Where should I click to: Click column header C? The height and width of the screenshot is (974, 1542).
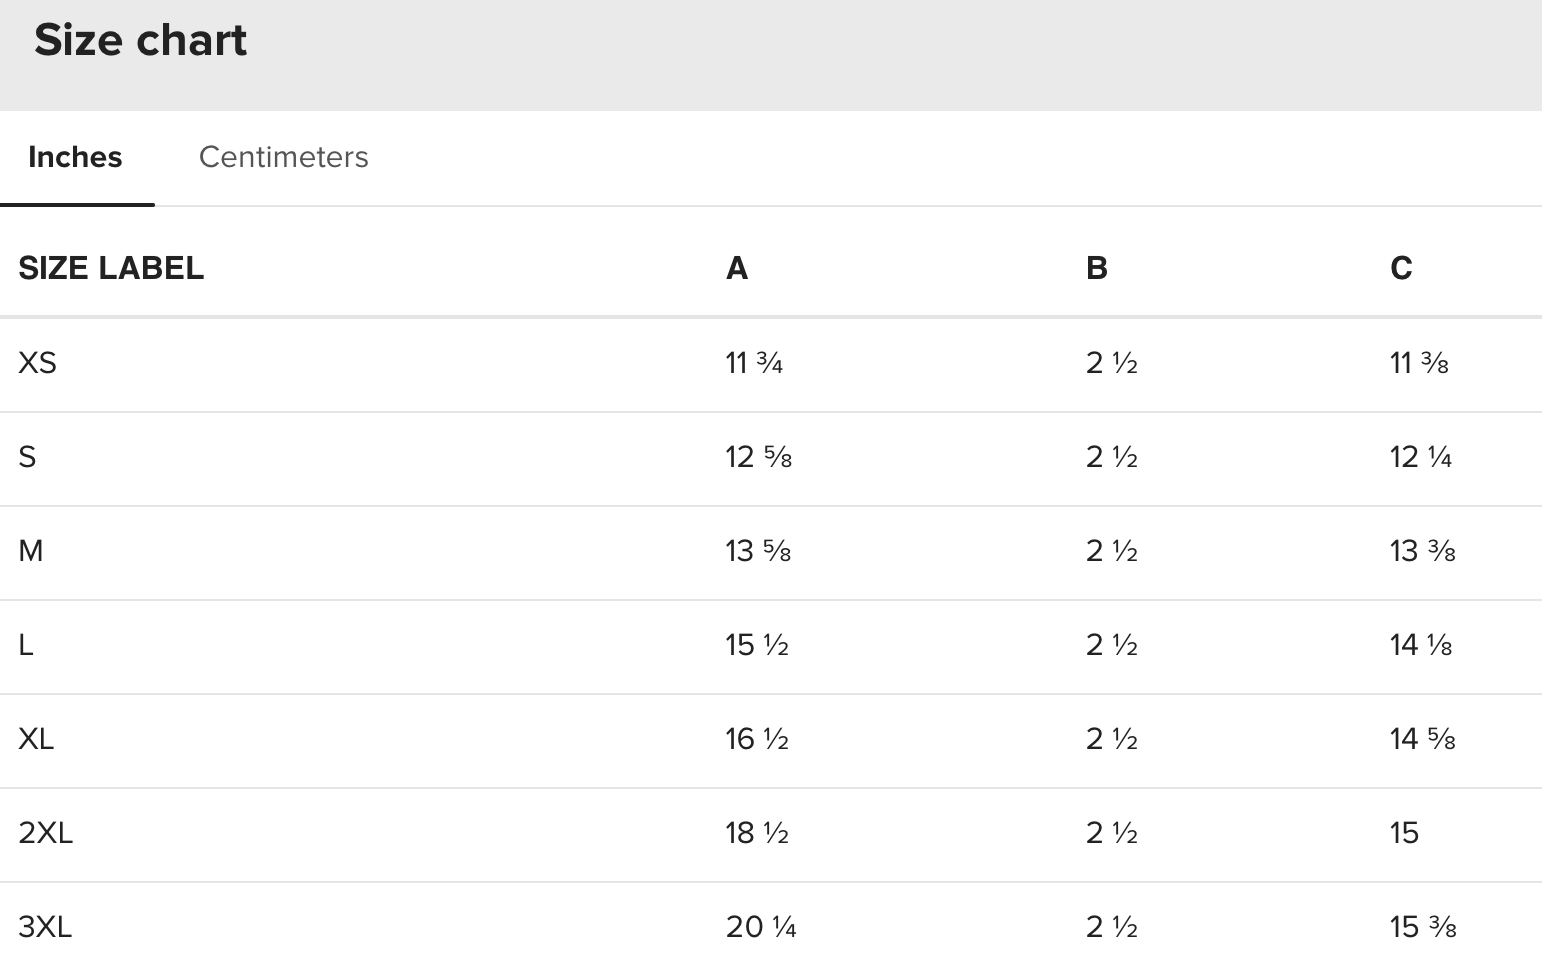[1401, 268]
